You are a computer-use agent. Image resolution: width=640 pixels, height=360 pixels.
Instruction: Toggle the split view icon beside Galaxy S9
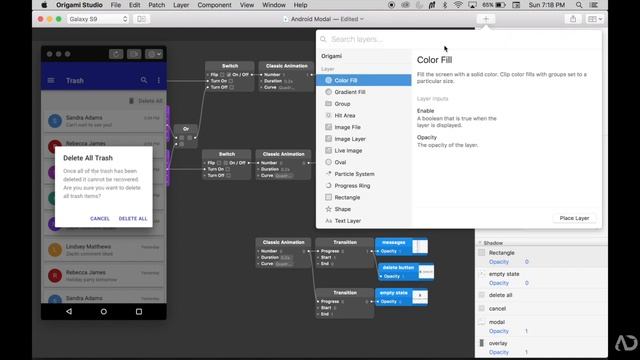click(x=141, y=19)
